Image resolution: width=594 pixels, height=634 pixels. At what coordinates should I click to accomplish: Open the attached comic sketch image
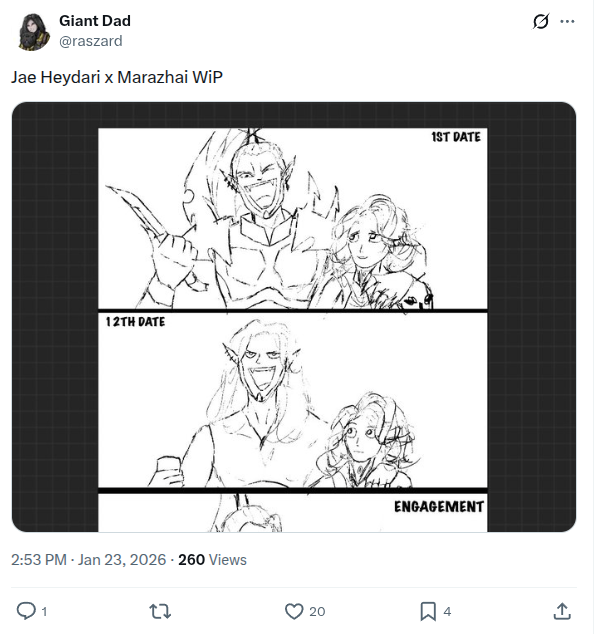tap(294, 317)
